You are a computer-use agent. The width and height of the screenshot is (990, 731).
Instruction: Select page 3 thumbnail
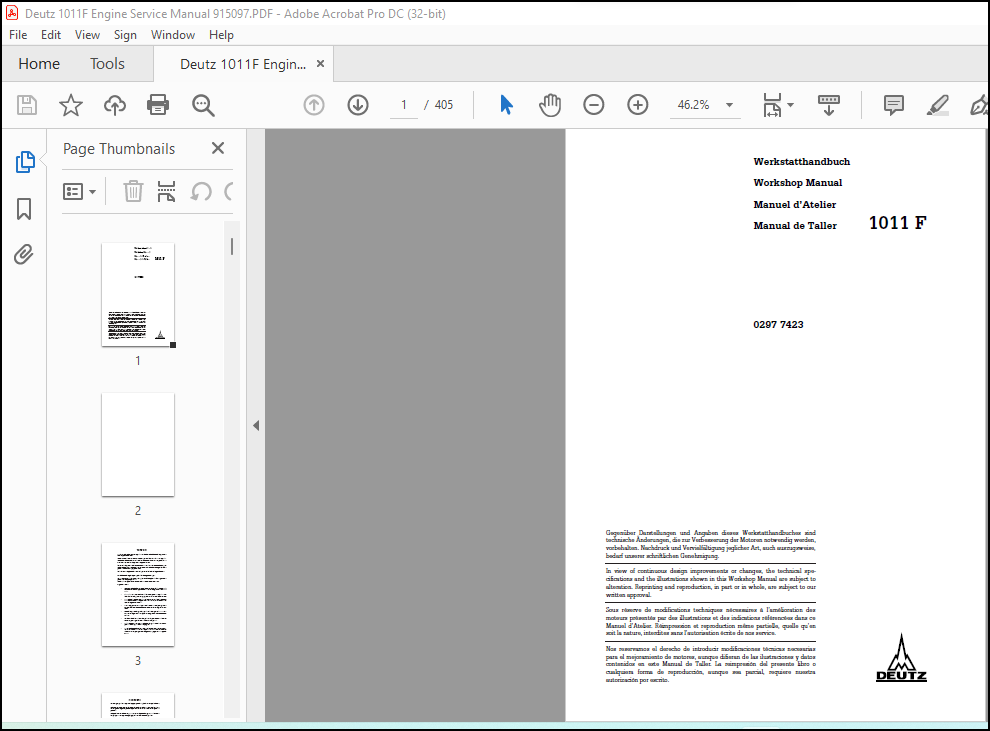coord(138,595)
